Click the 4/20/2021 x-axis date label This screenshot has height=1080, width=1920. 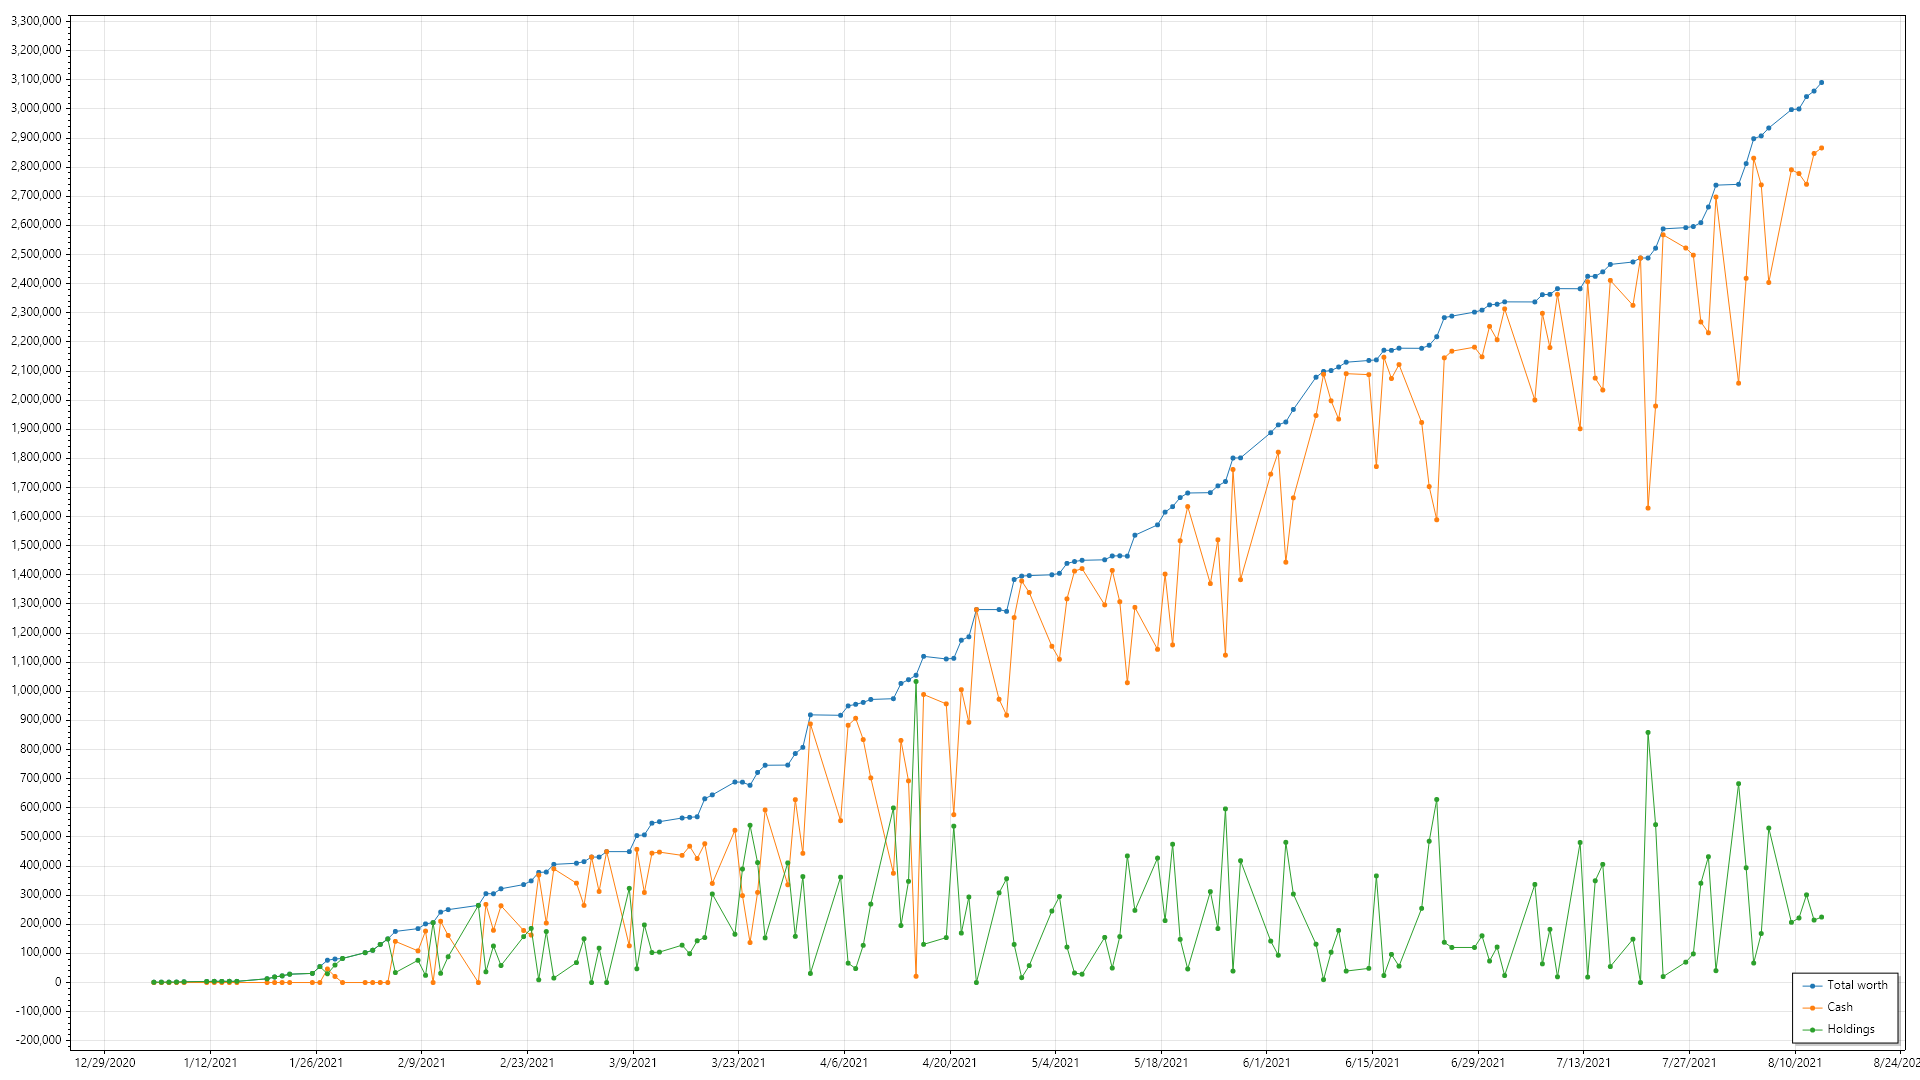coord(949,1063)
